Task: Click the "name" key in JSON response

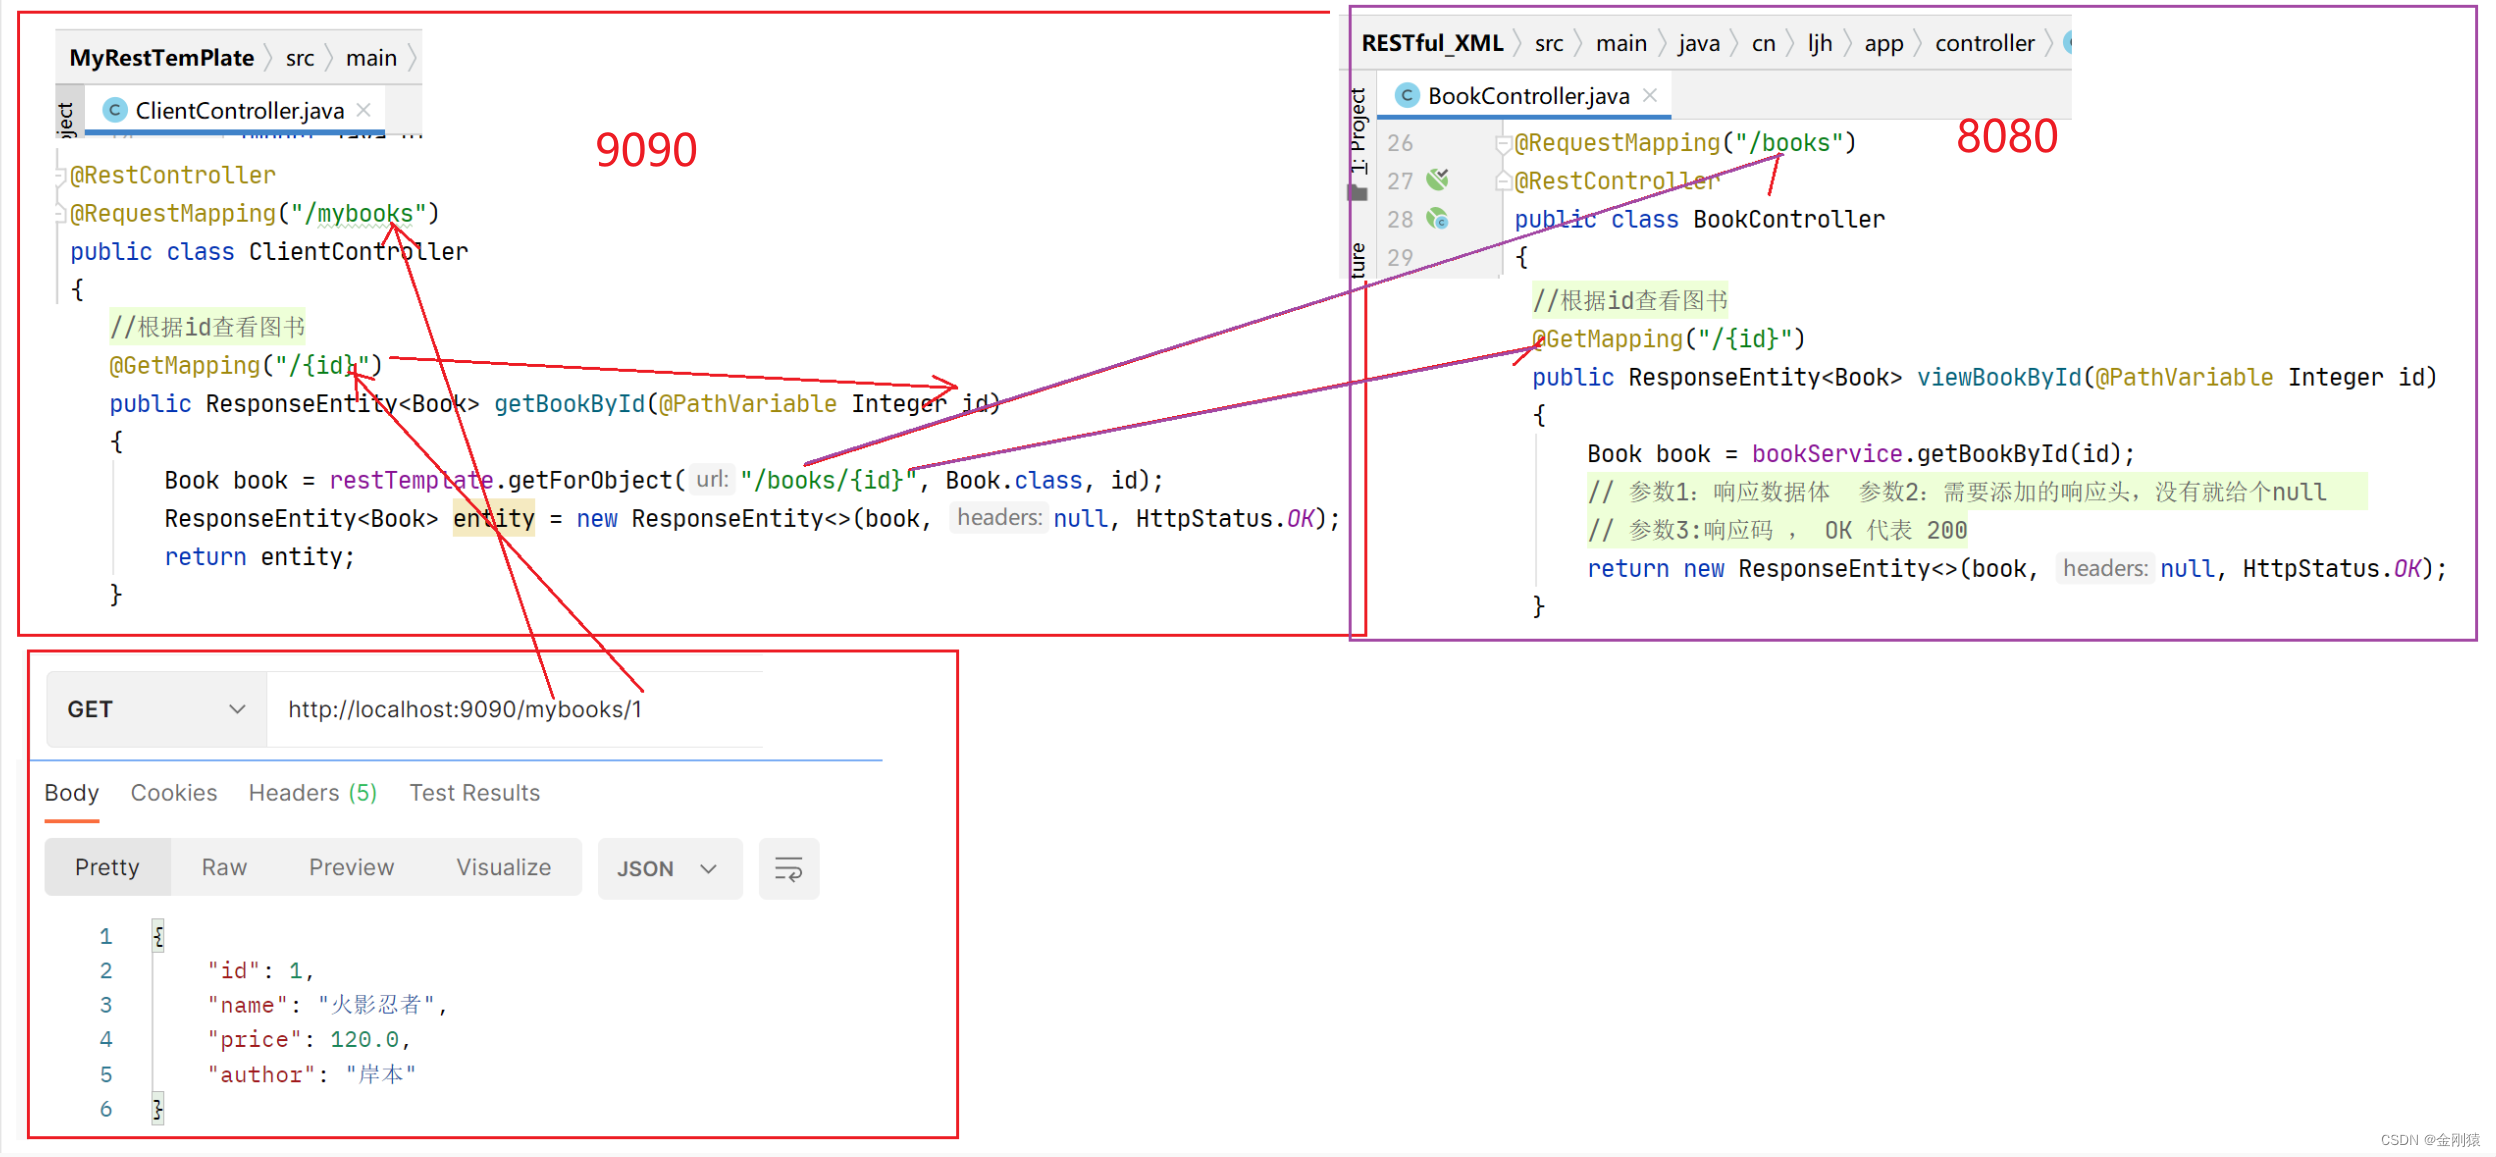Action: coord(247,1005)
